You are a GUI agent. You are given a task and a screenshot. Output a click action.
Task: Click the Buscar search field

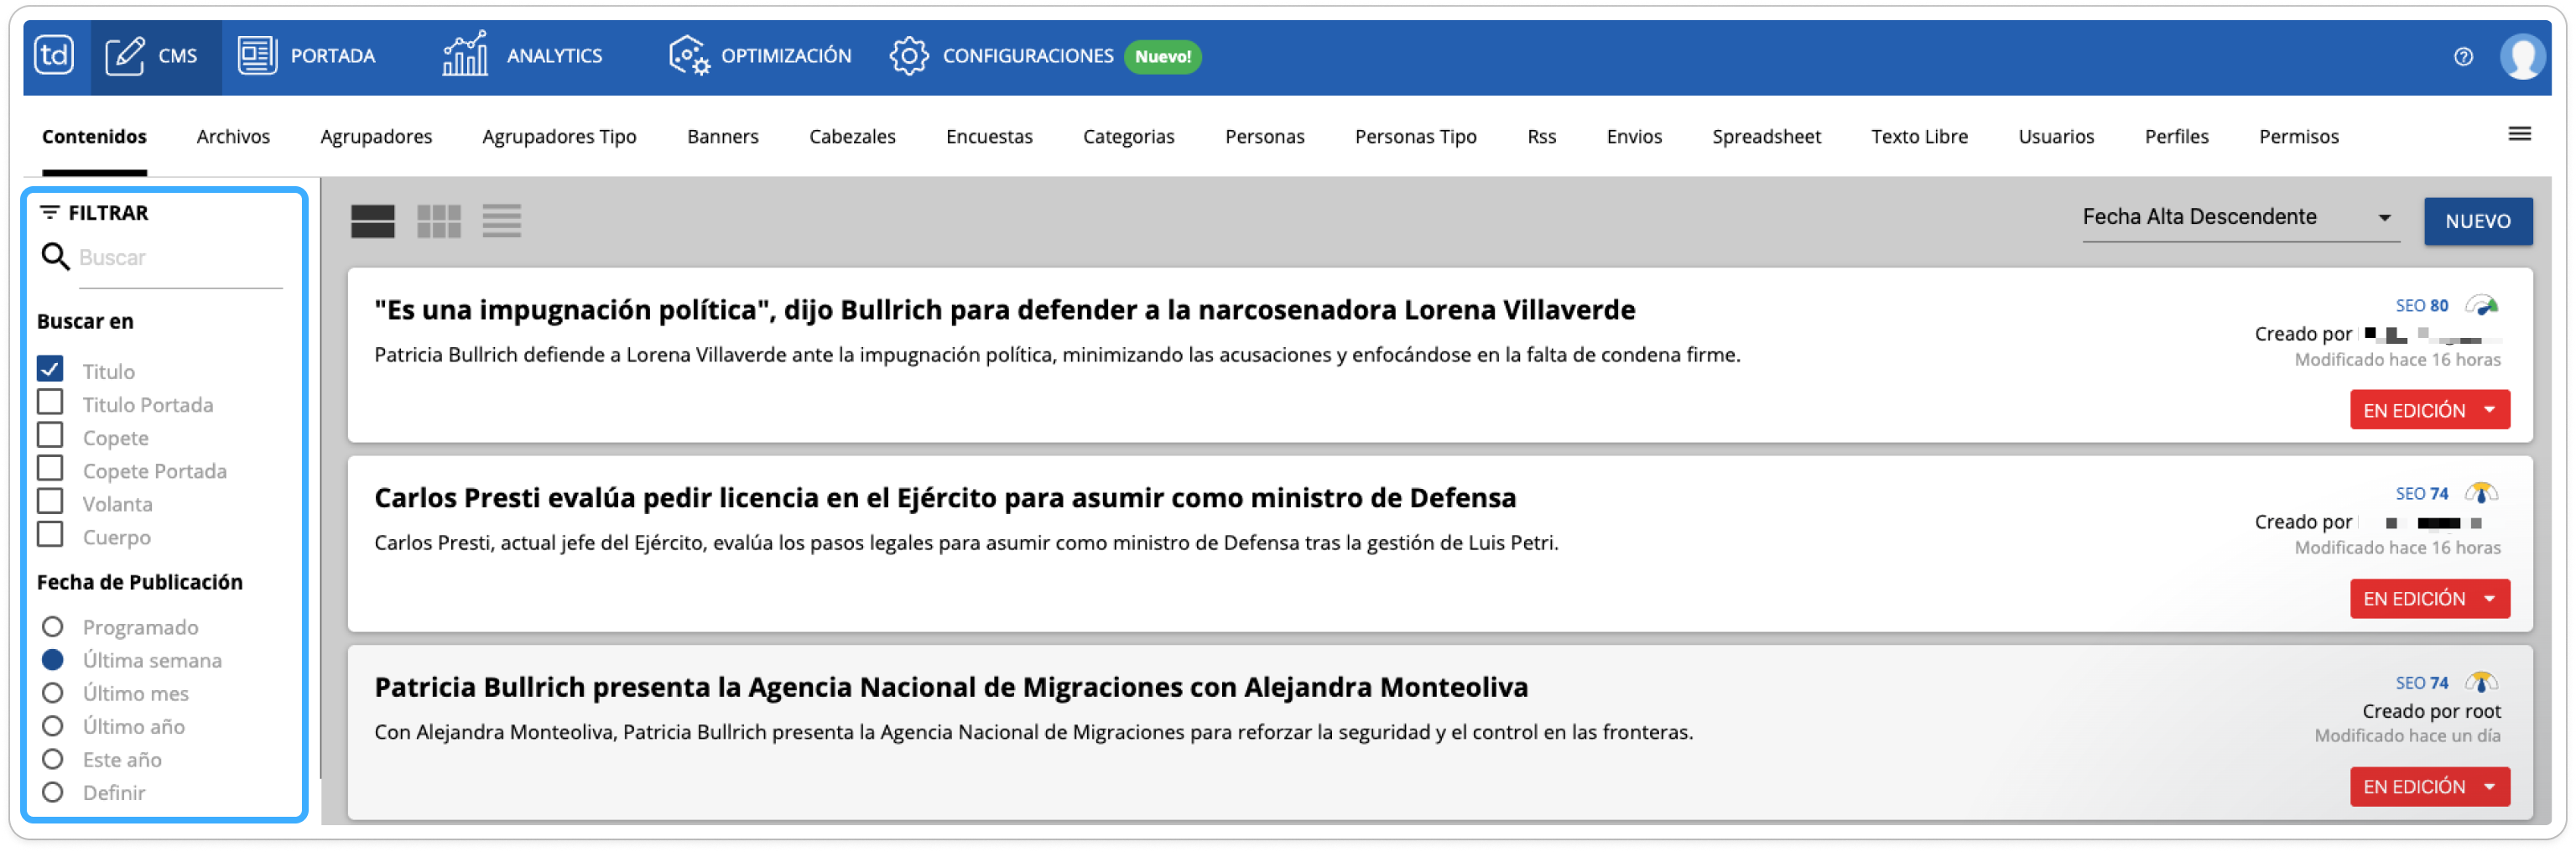(x=180, y=258)
